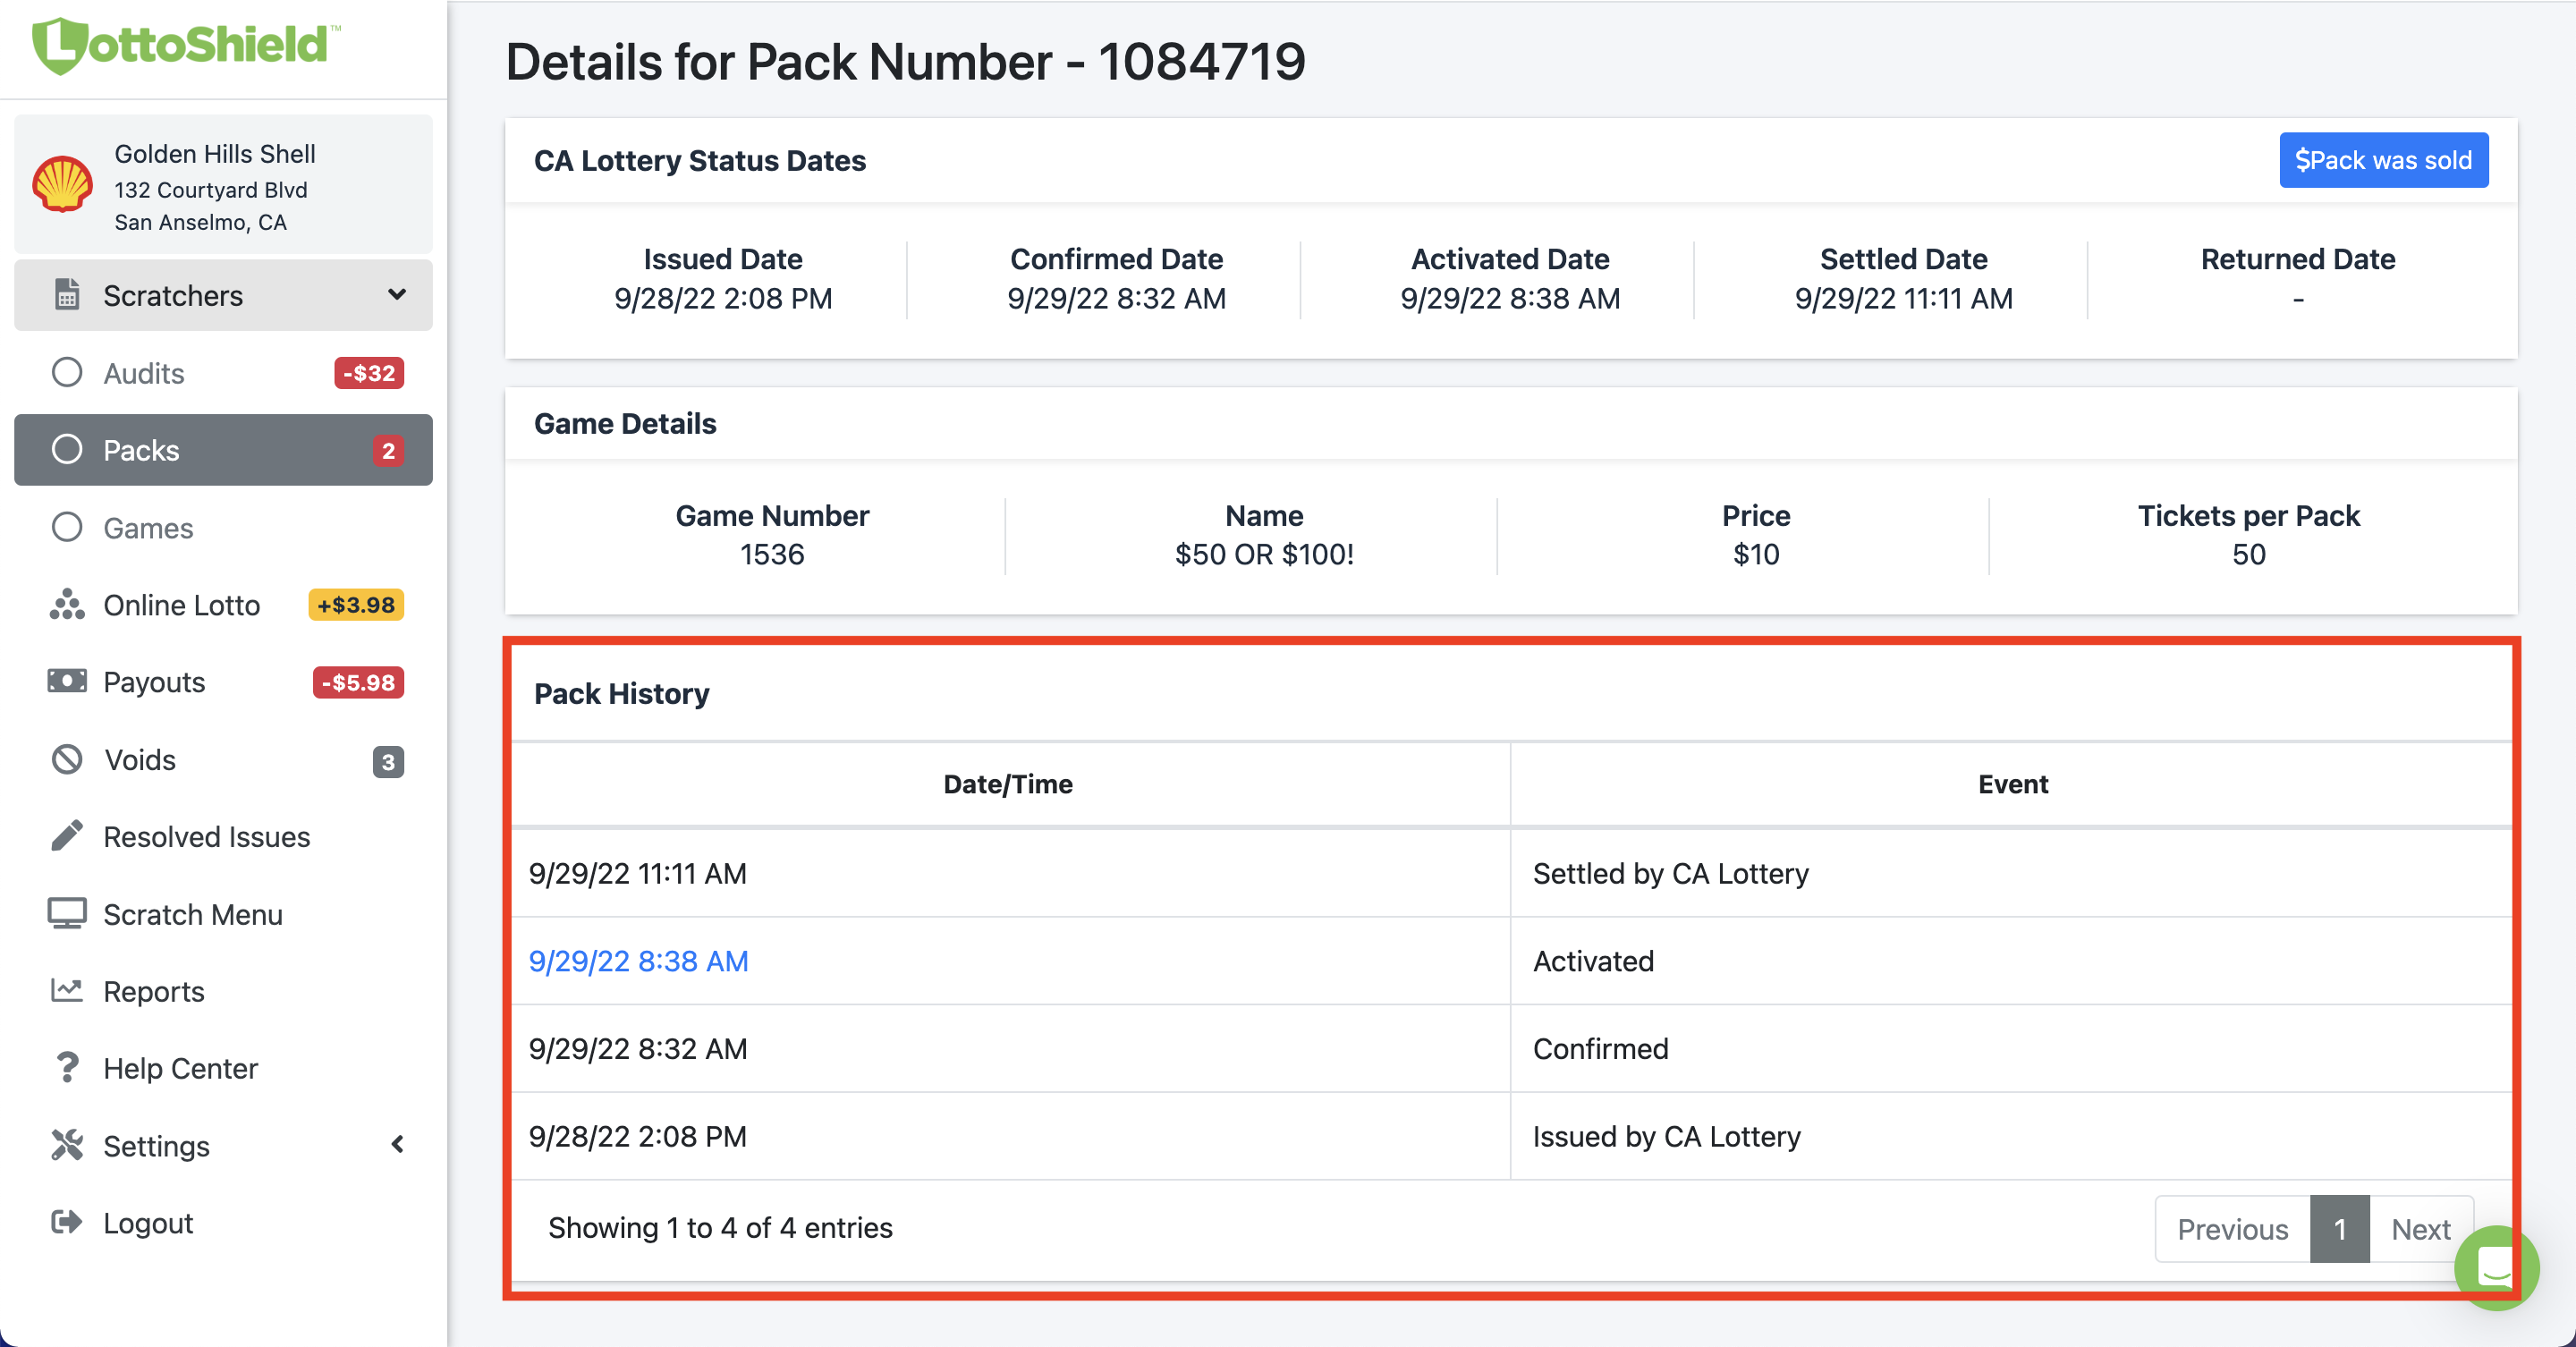Select the Audits circle item

click(67, 373)
